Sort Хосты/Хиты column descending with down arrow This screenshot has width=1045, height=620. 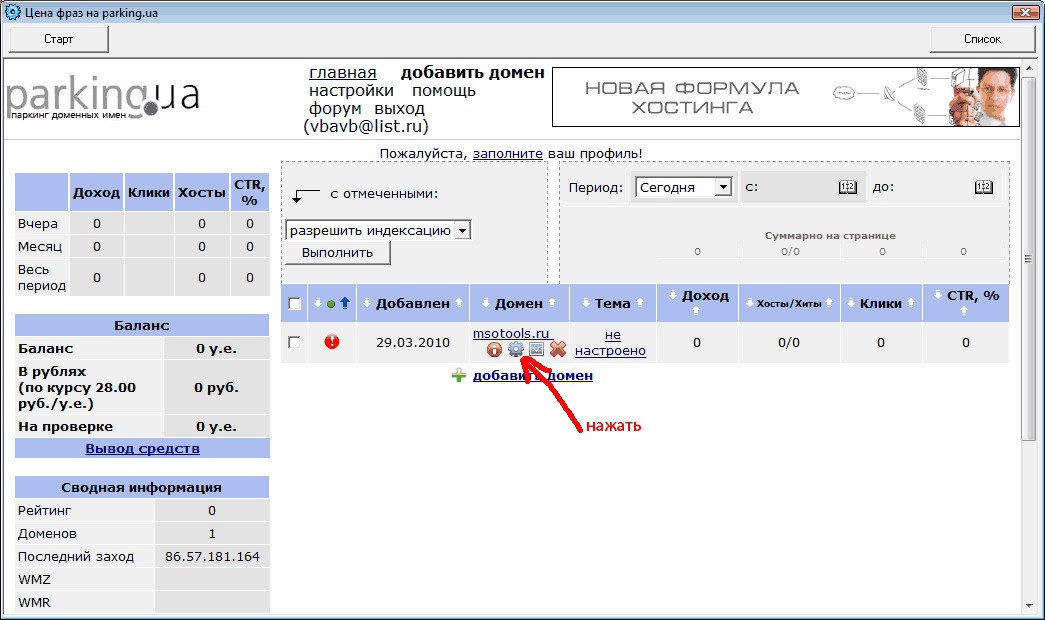click(x=749, y=303)
